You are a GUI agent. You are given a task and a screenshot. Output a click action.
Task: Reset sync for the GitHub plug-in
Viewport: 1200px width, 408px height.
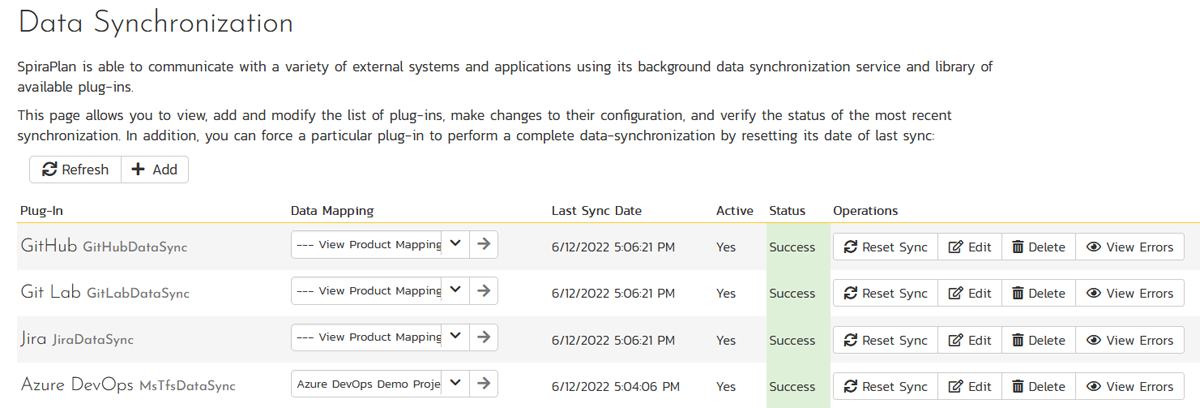coord(885,247)
